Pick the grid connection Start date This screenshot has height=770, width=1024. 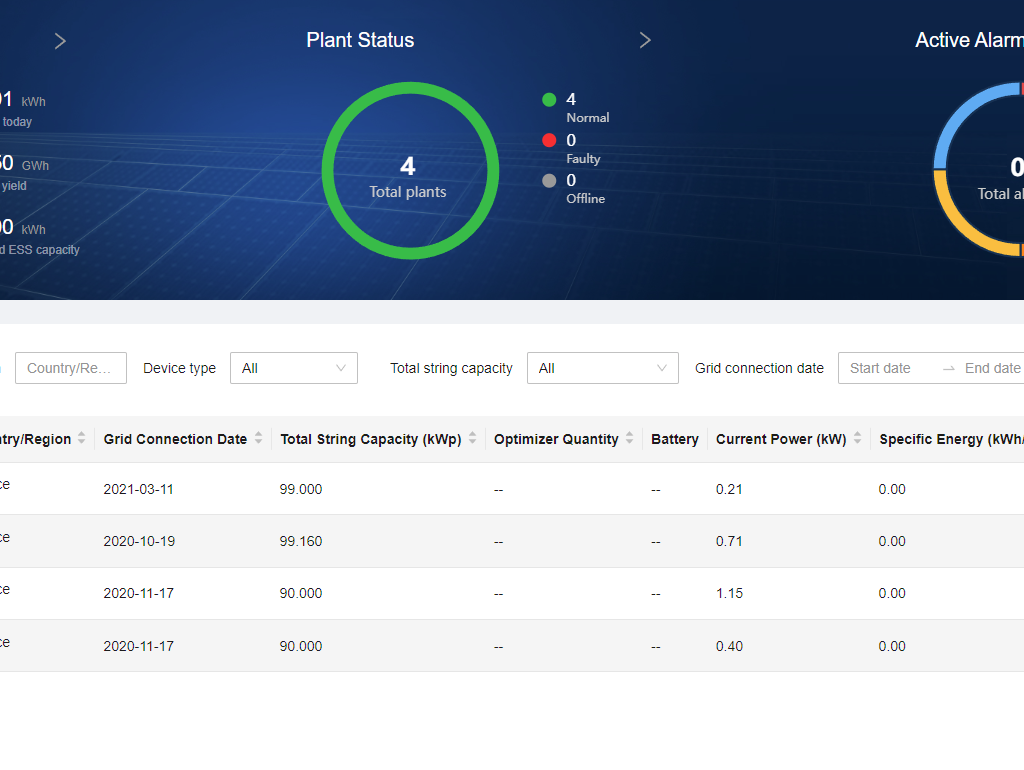(880, 368)
